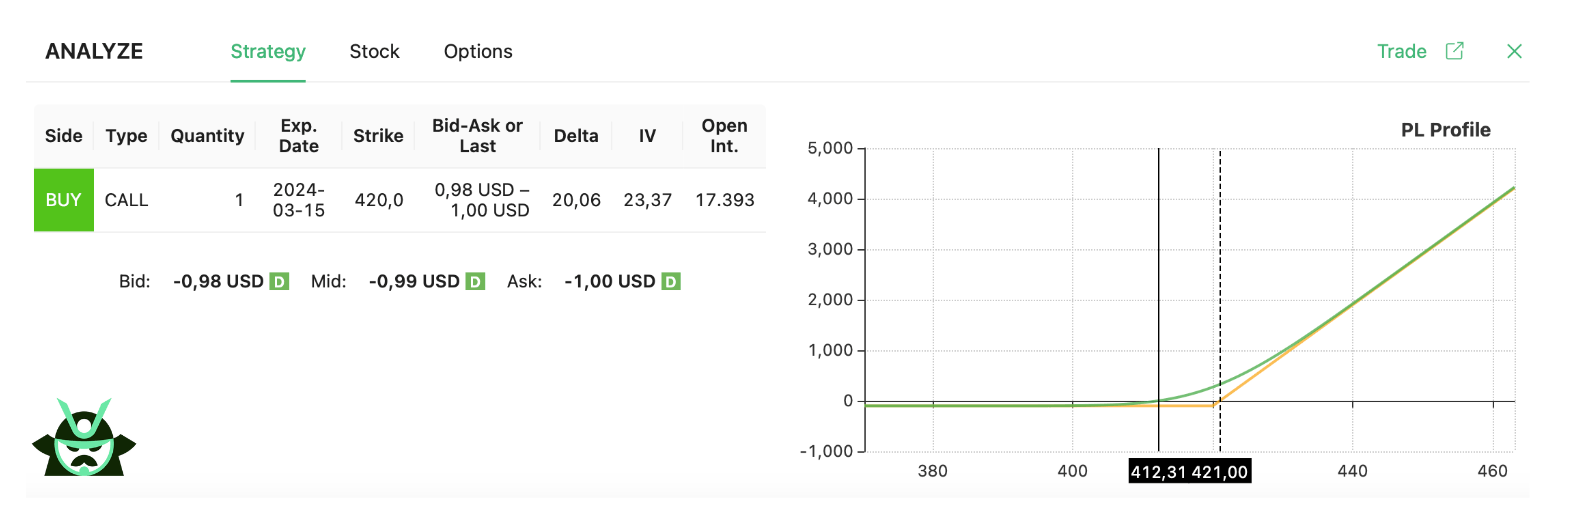Click the 421,00 breakeven marker label
The image size is (1578, 522).
[1219, 472]
